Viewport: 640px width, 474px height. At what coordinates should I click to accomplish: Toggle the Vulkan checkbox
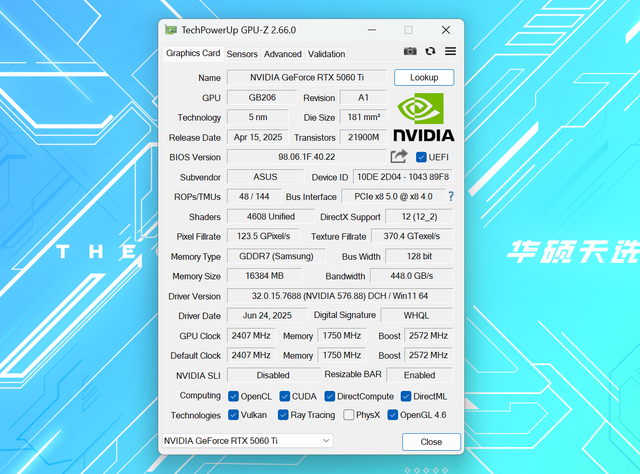(x=233, y=415)
